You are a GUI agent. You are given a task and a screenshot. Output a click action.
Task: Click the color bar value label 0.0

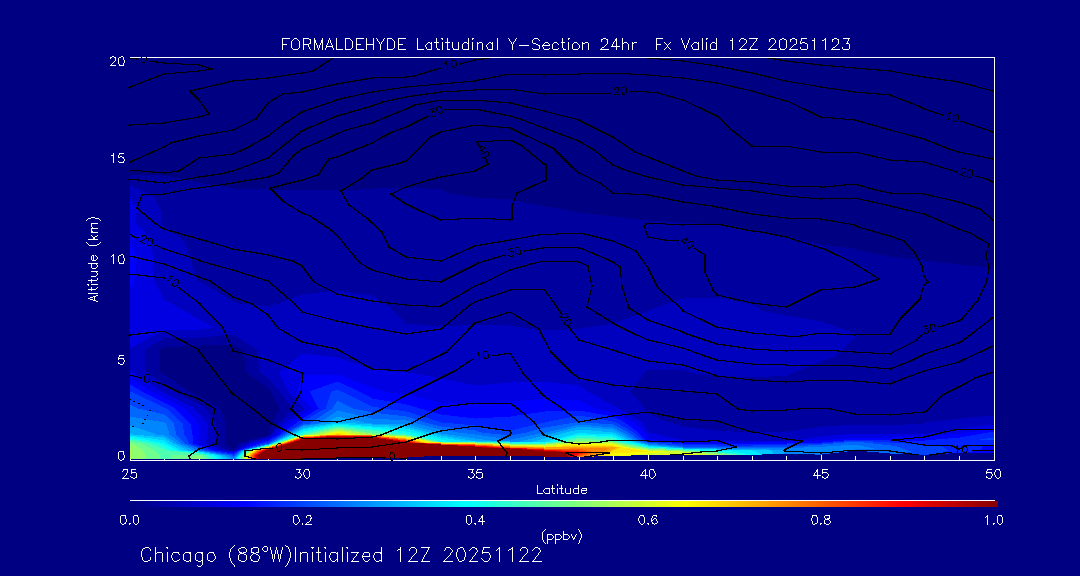click(130, 520)
